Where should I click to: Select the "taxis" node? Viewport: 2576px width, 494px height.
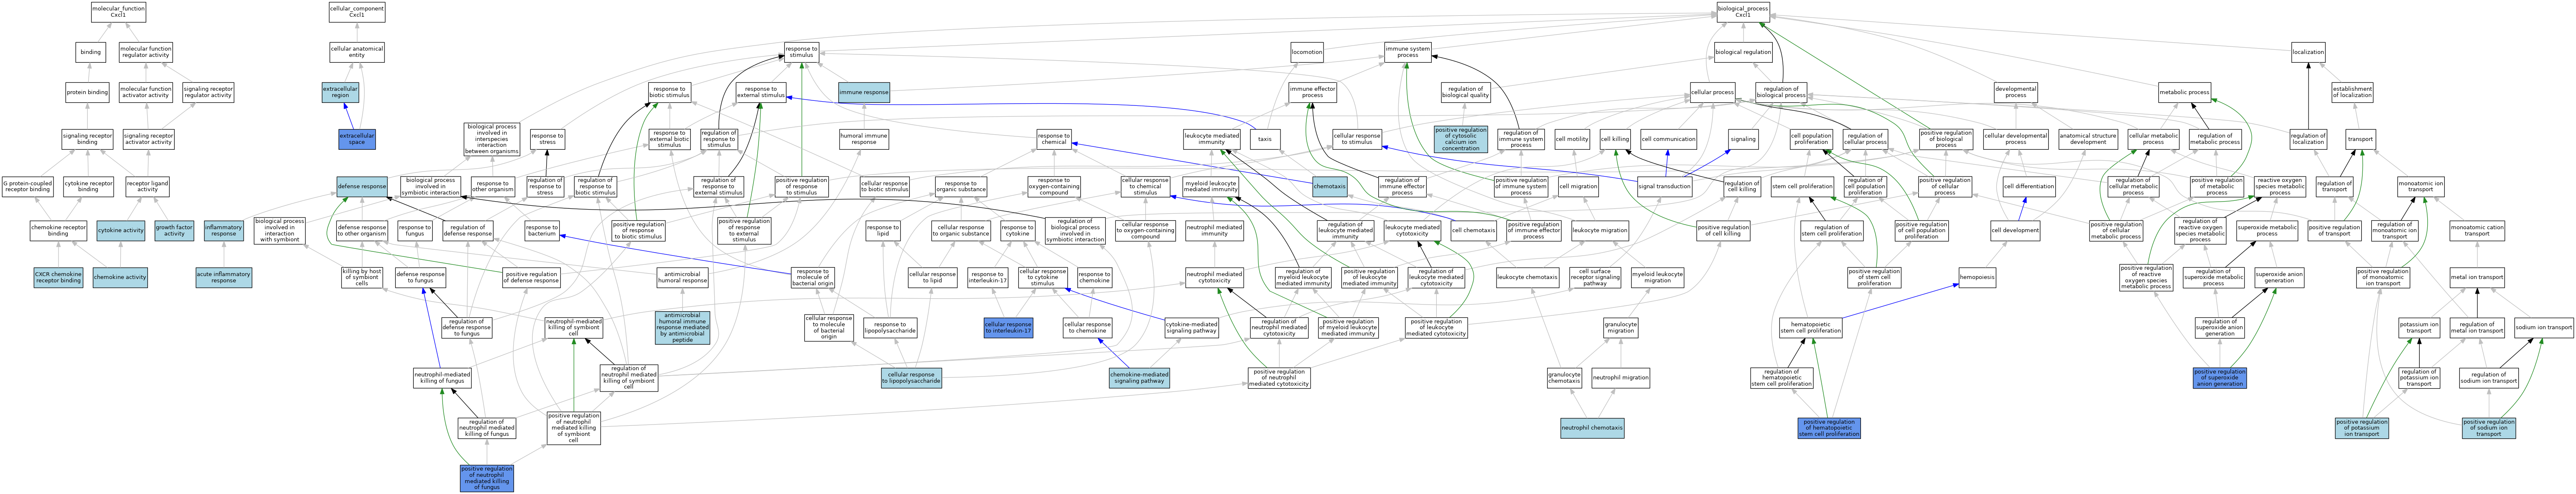click(x=1265, y=139)
